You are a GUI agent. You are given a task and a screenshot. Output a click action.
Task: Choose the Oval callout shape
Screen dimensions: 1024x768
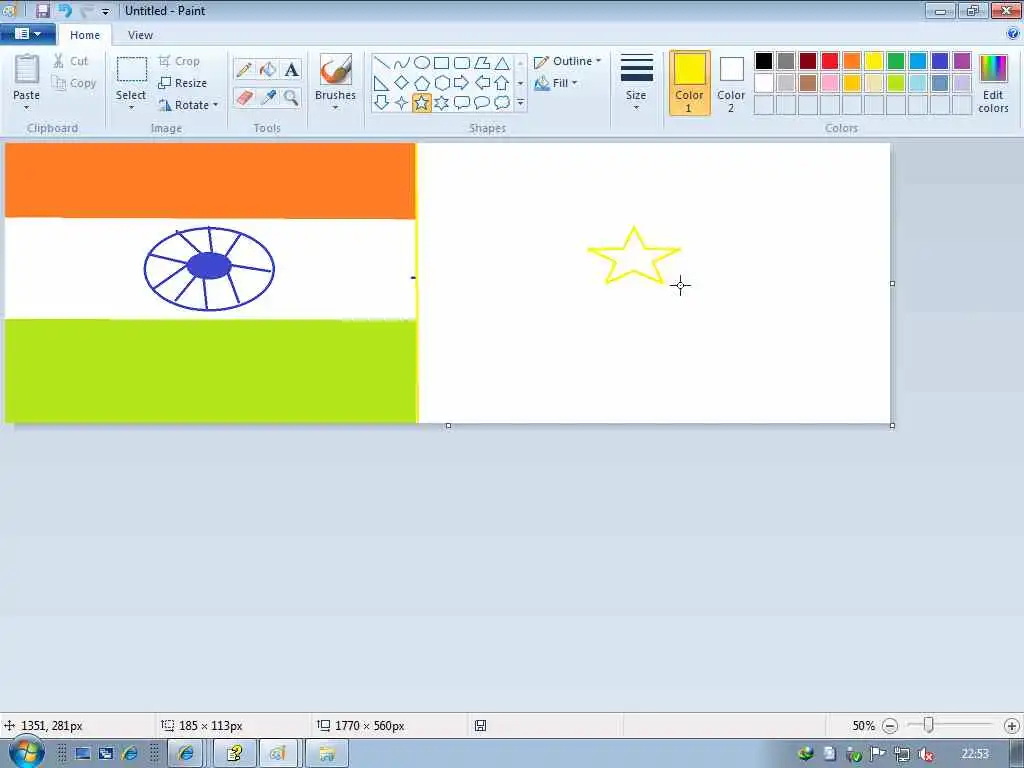coord(482,103)
